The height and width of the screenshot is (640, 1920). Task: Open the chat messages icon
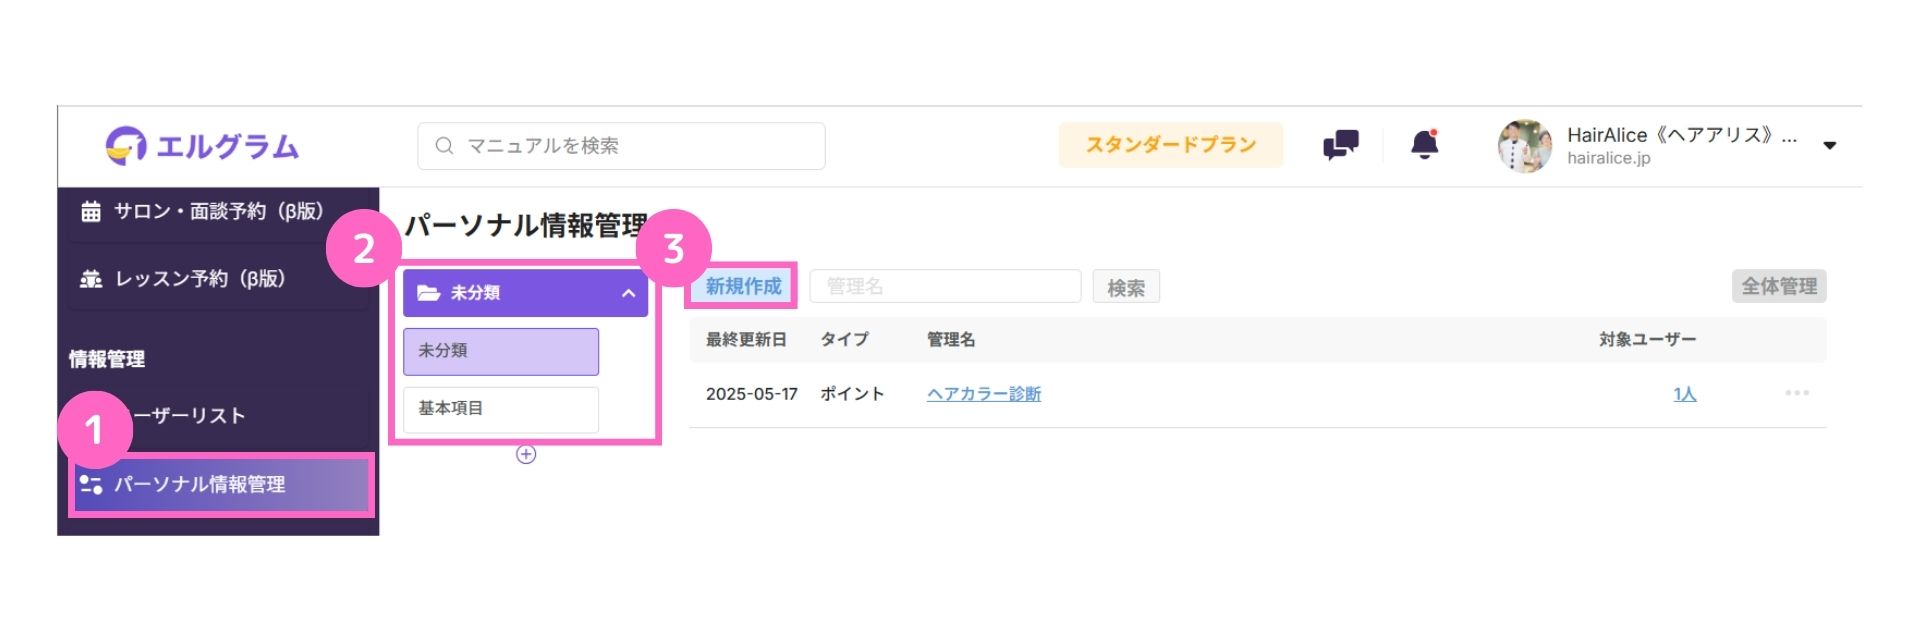(1340, 146)
